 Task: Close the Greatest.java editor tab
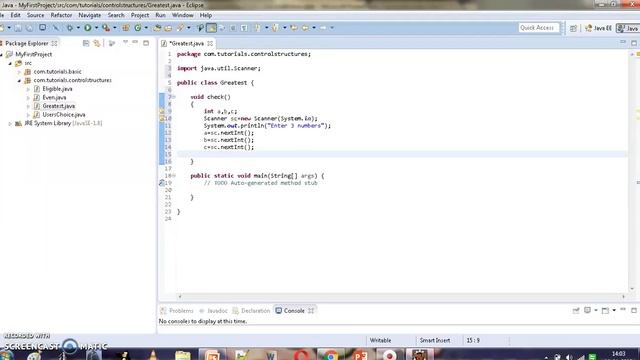pyautogui.click(x=210, y=43)
